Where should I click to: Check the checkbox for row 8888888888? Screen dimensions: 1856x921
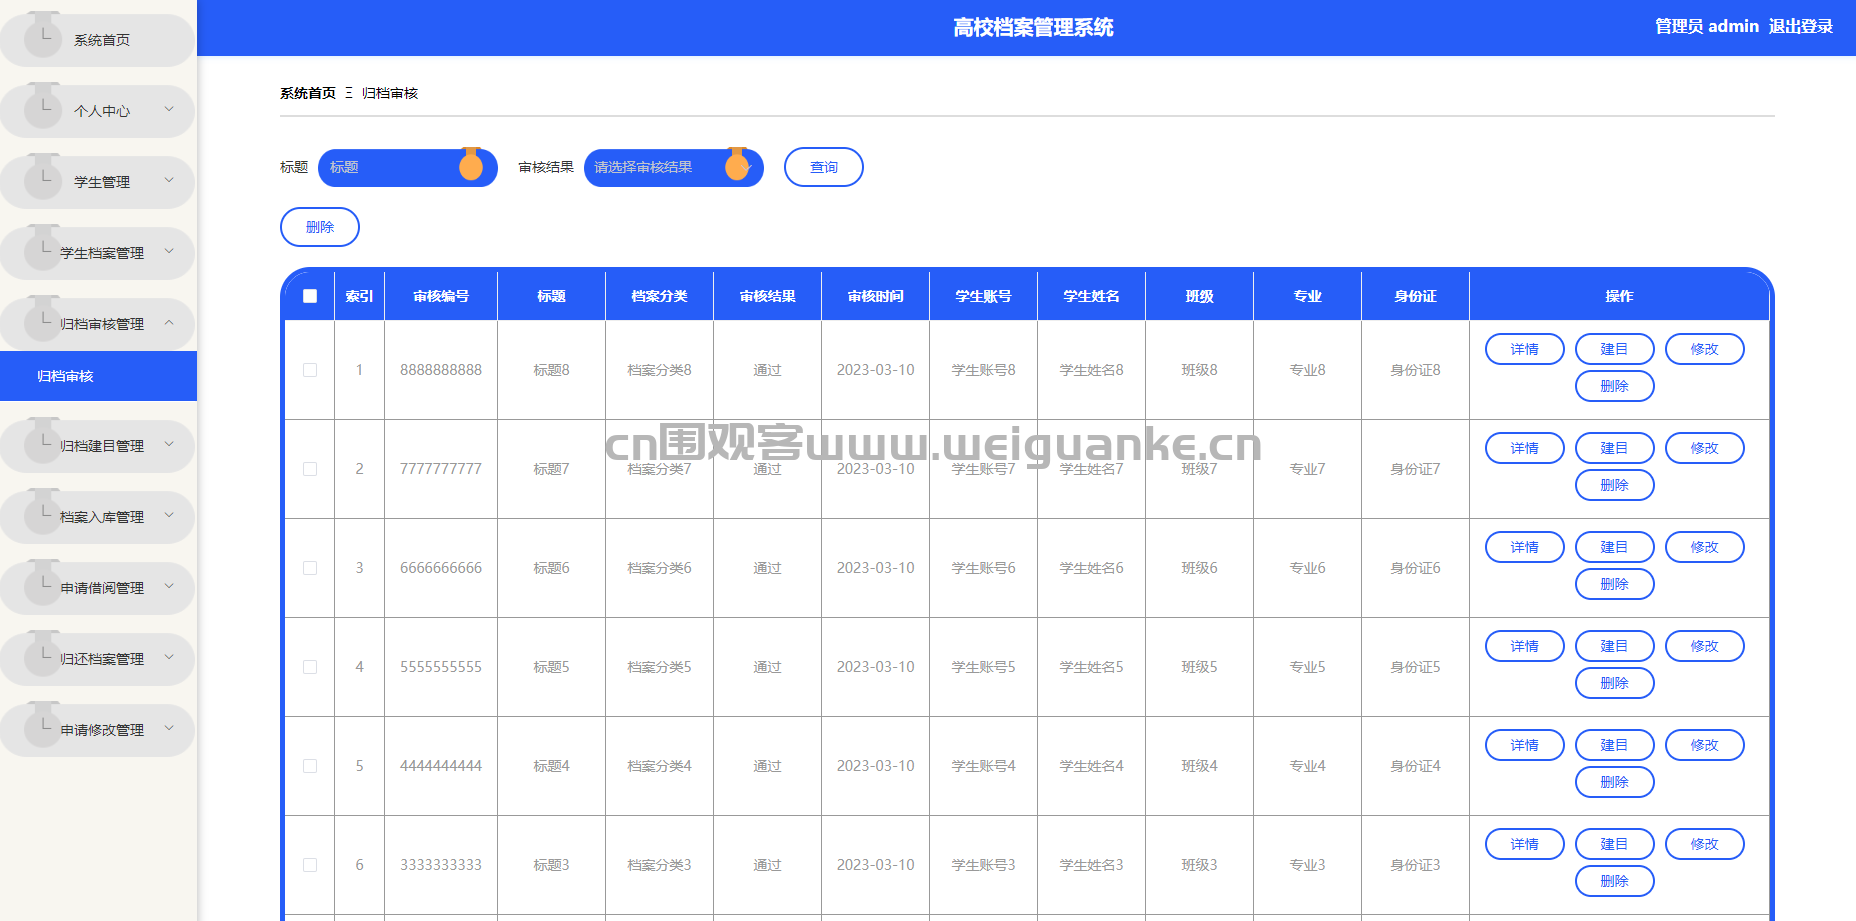click(x=310, y=370)
